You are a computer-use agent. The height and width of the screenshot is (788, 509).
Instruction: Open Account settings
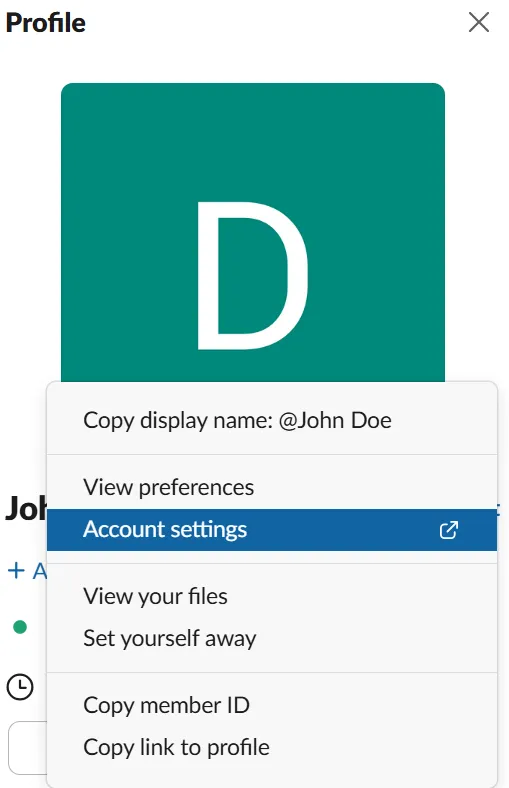pos(272,530)
